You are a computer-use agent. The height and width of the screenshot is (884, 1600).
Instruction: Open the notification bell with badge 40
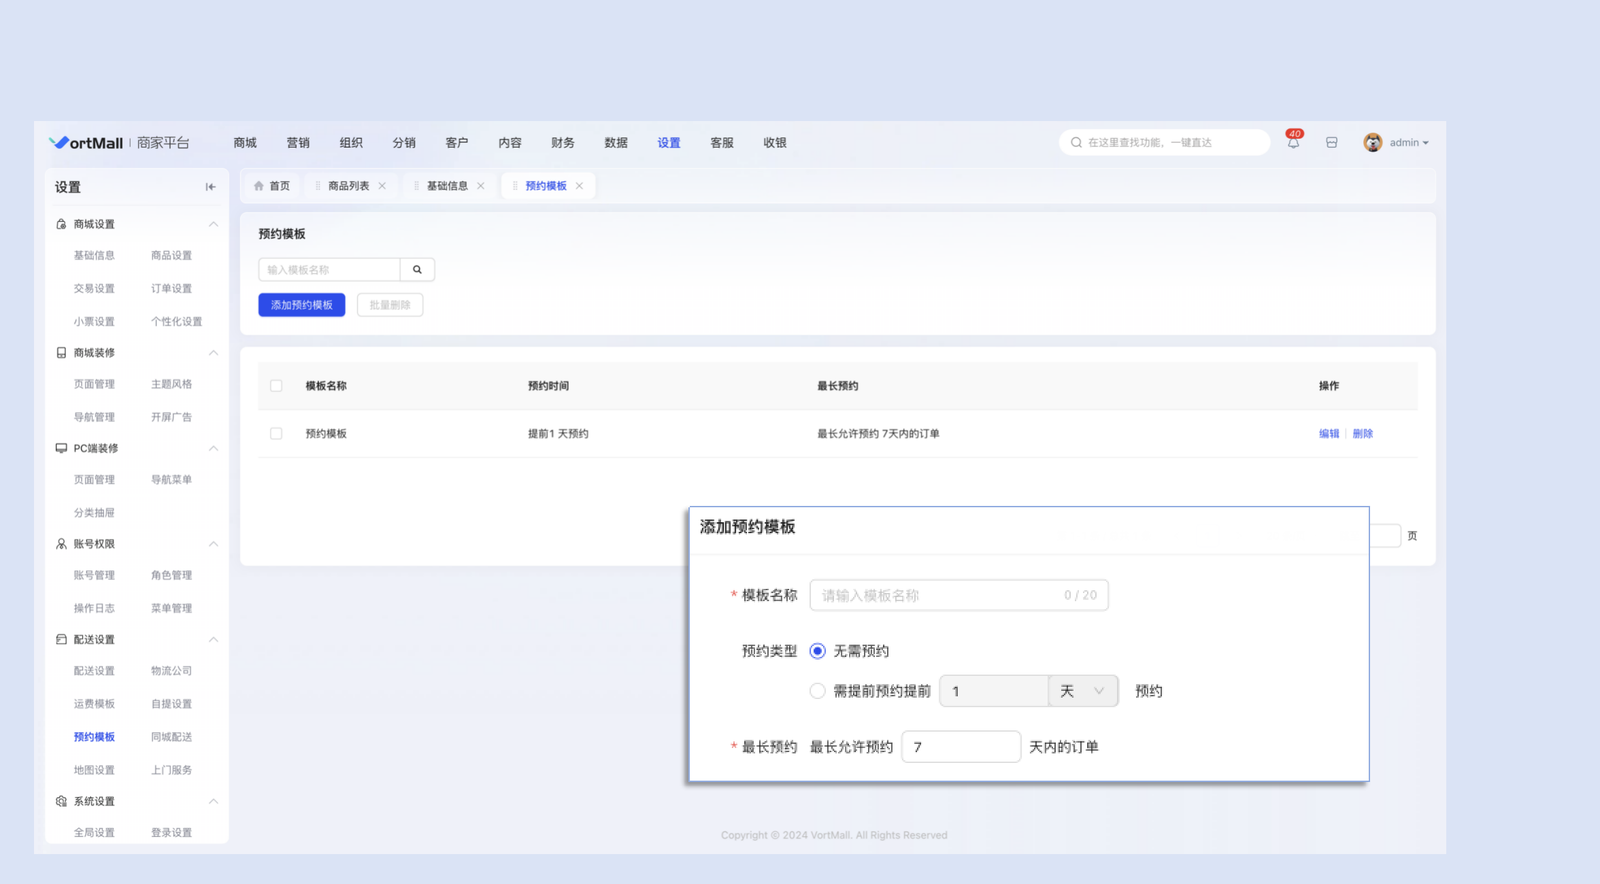[1293, 142]
